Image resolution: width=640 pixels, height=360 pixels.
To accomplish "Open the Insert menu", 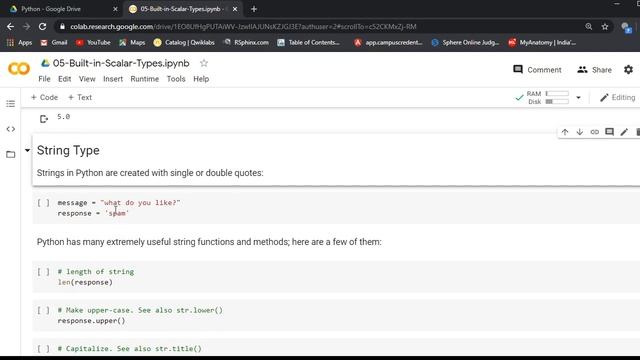I will [113, 79].
